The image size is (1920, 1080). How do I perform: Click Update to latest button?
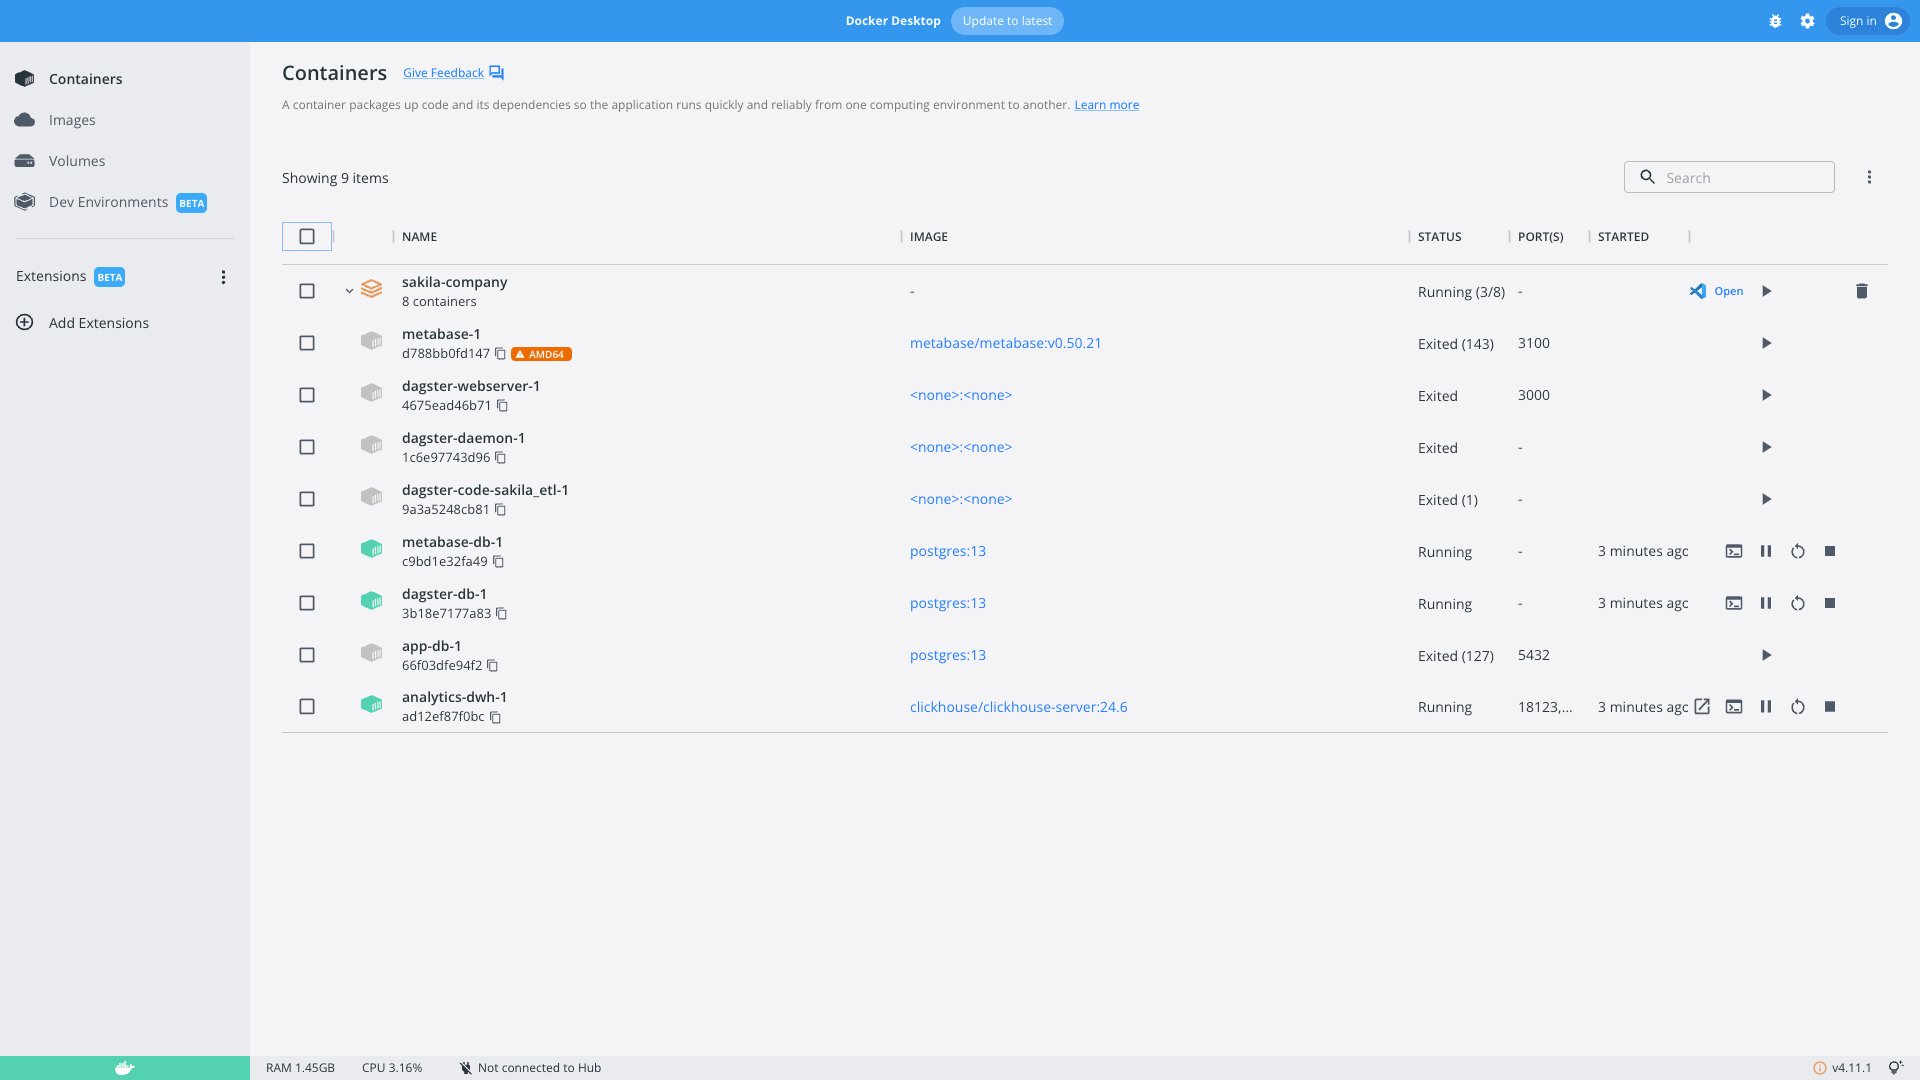1007,21
